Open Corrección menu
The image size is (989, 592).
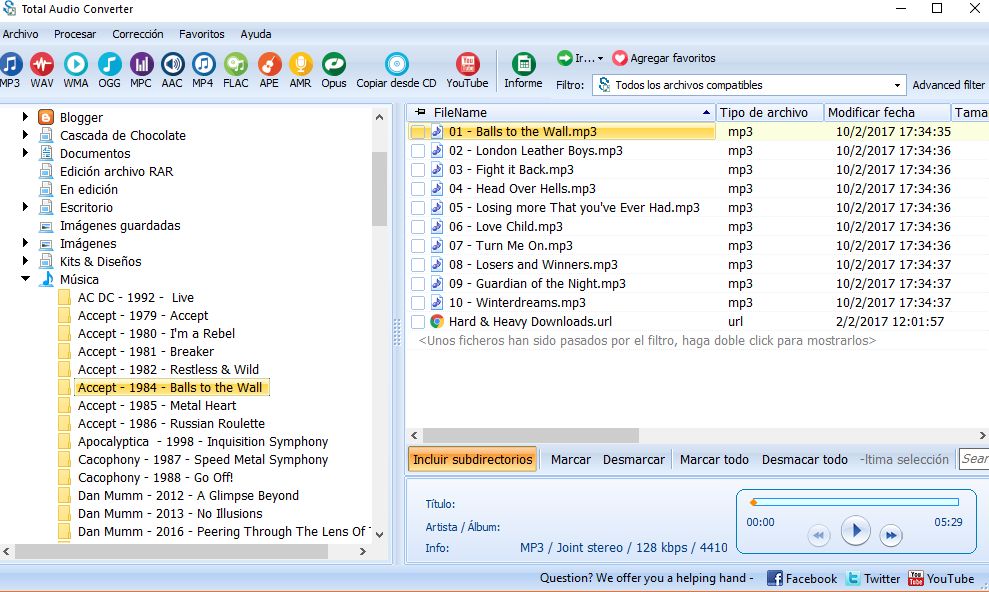(x=138, y=34)
